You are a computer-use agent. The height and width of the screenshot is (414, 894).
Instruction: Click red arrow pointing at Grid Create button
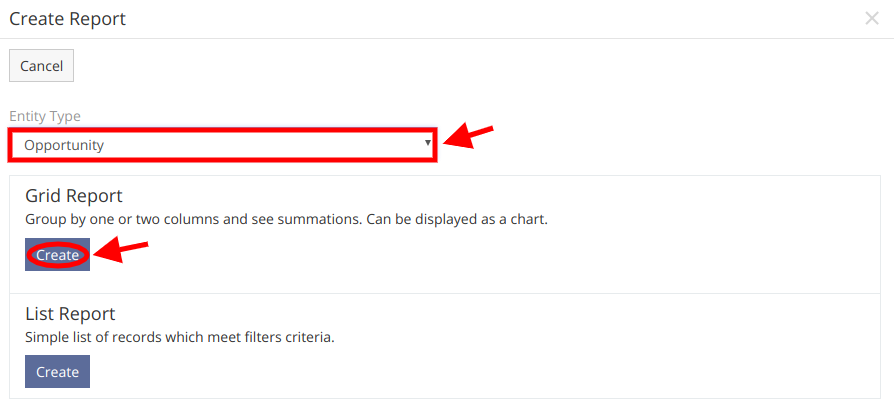[120, 251]
